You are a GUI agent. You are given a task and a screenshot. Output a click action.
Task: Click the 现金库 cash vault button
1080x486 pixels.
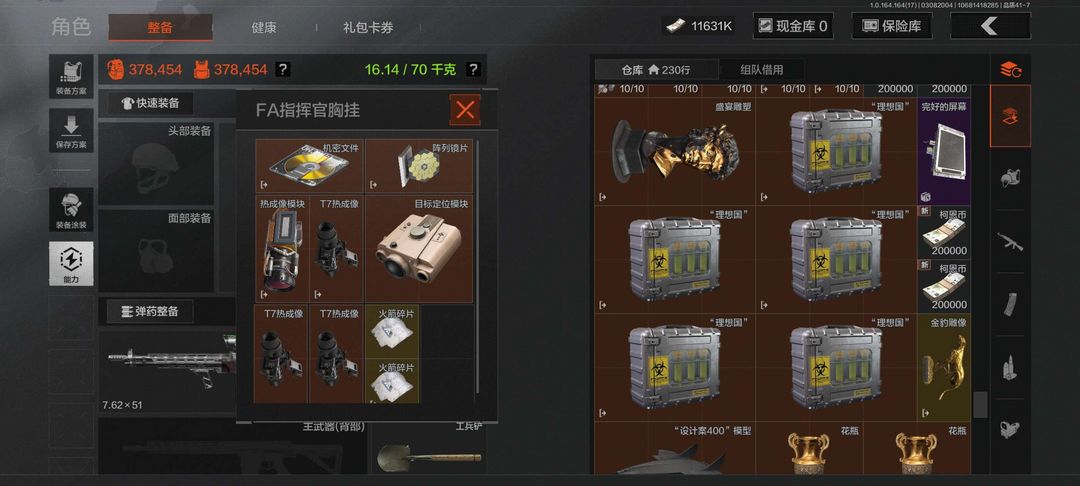pos(793,26)
